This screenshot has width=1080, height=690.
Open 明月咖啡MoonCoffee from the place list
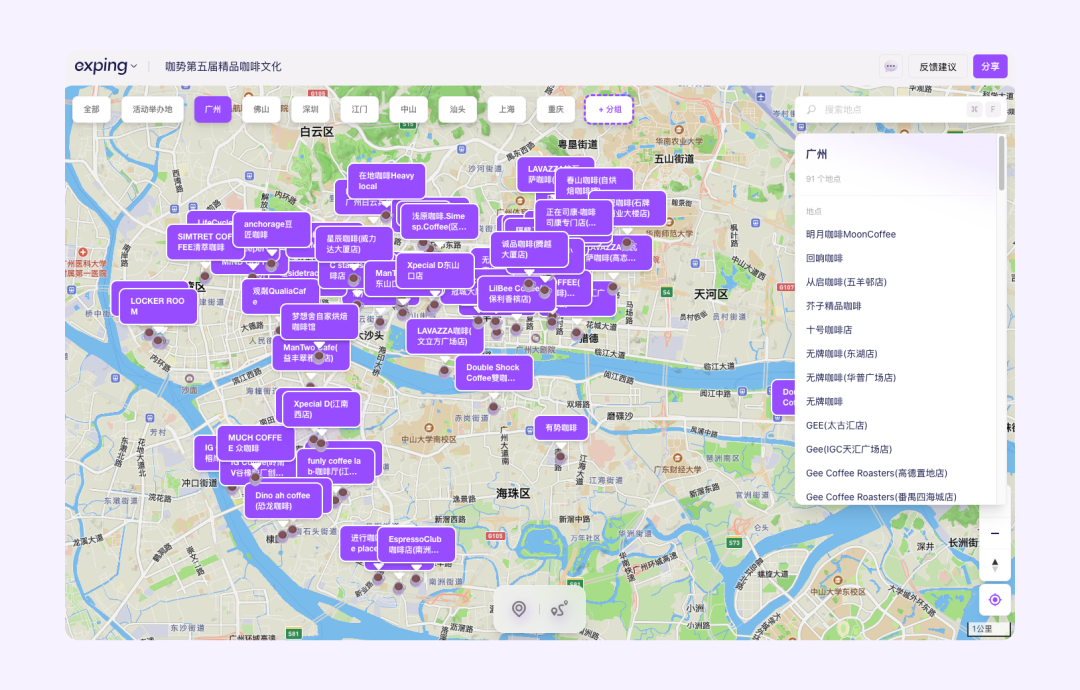(x=851, y=234)
